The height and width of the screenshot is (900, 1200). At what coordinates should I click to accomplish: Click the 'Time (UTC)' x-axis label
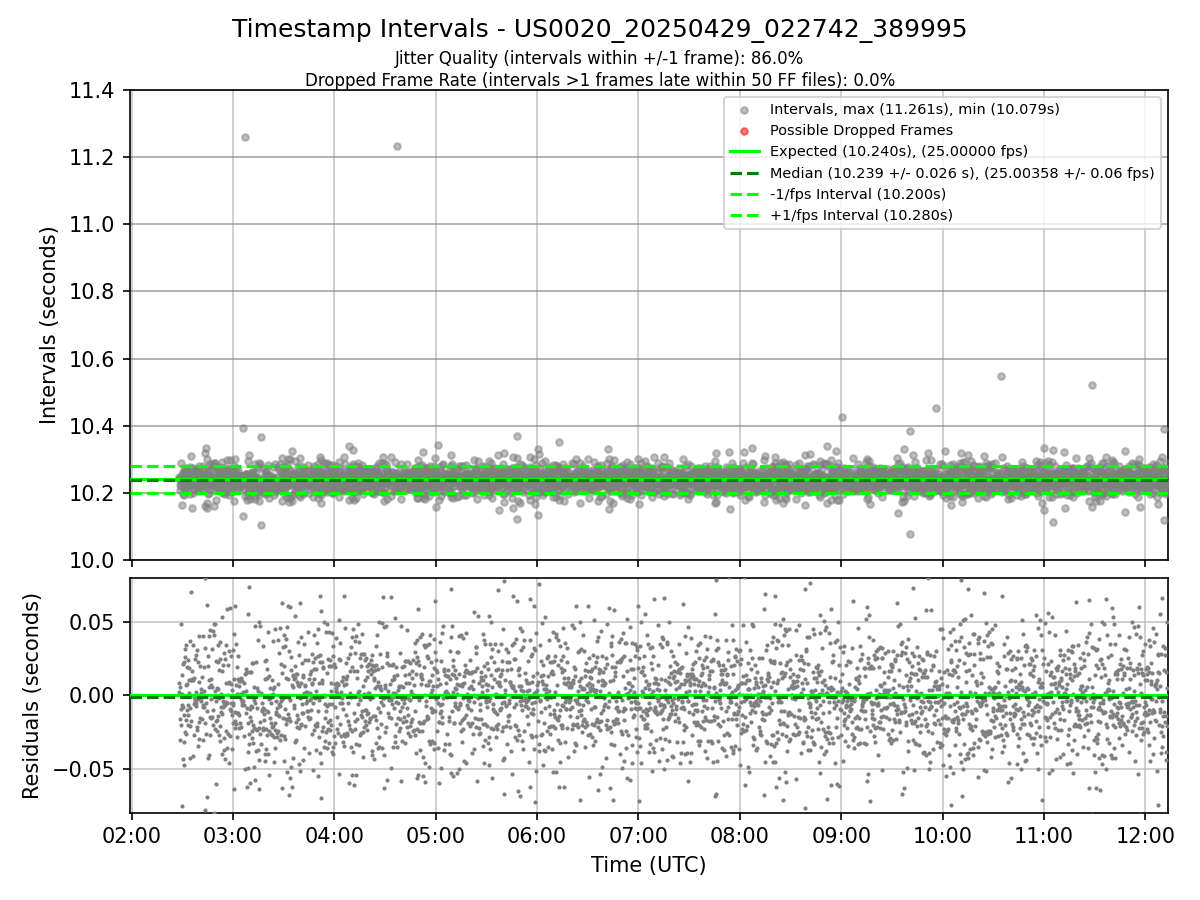(648, 865)
